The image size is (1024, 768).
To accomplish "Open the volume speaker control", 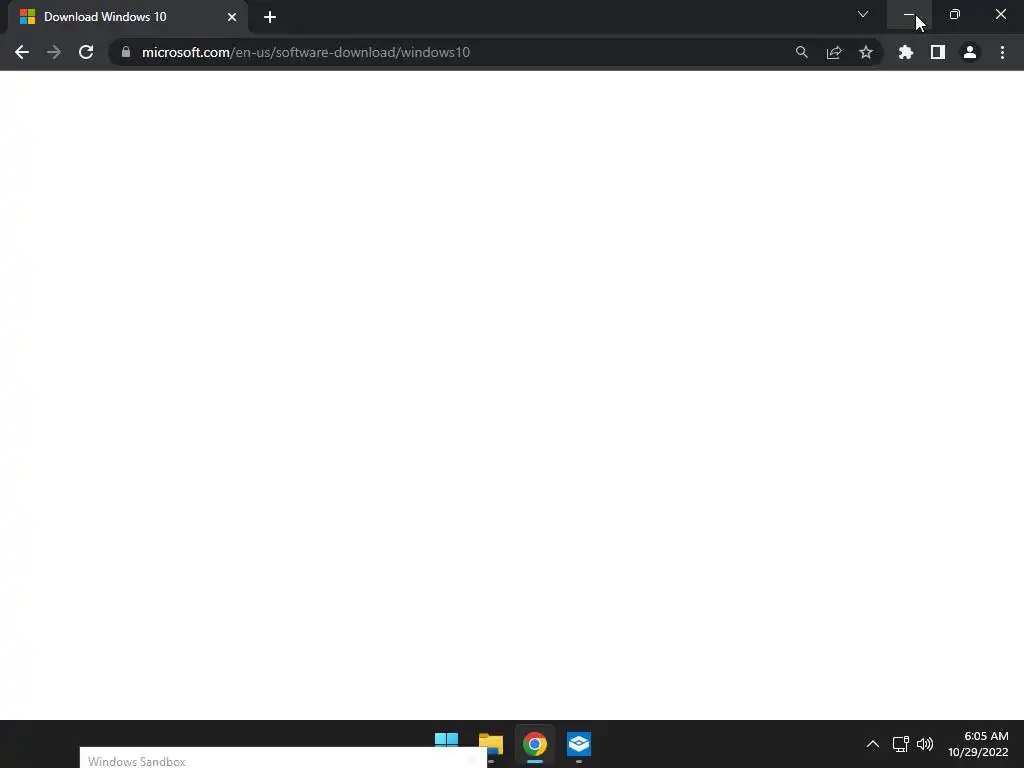I will click(925, 744).
